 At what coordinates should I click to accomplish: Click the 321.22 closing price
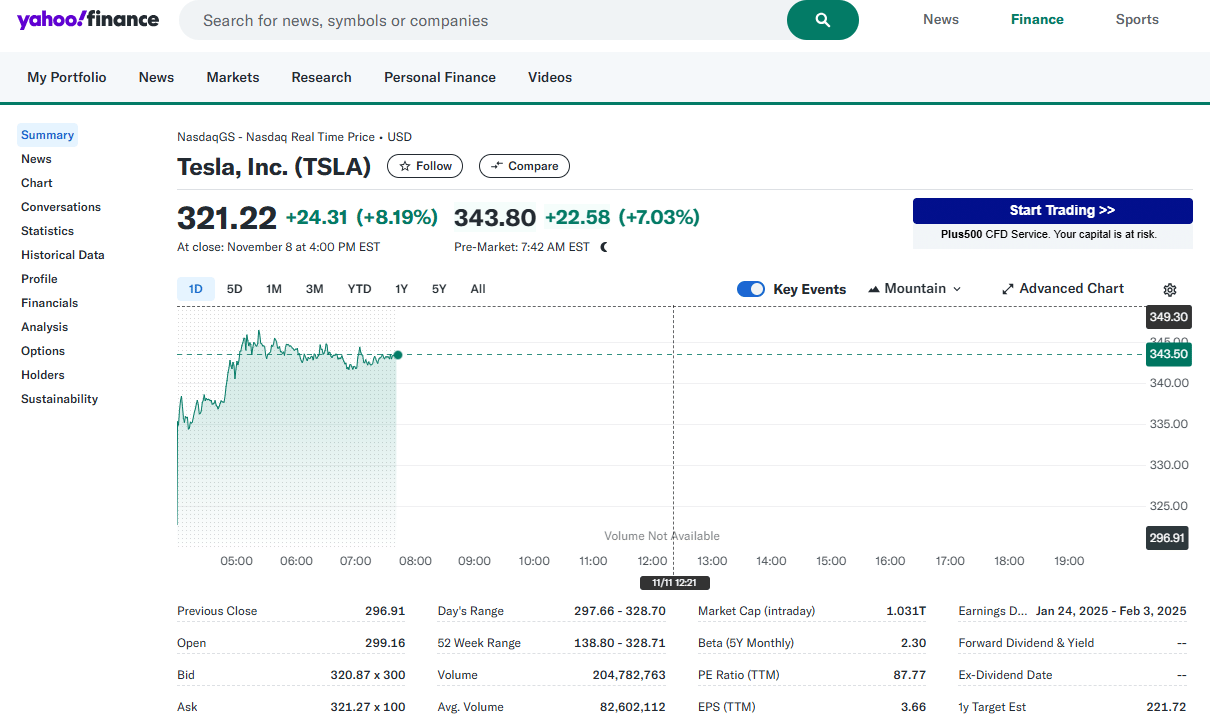pyautogui.click(x=227, y=218)
